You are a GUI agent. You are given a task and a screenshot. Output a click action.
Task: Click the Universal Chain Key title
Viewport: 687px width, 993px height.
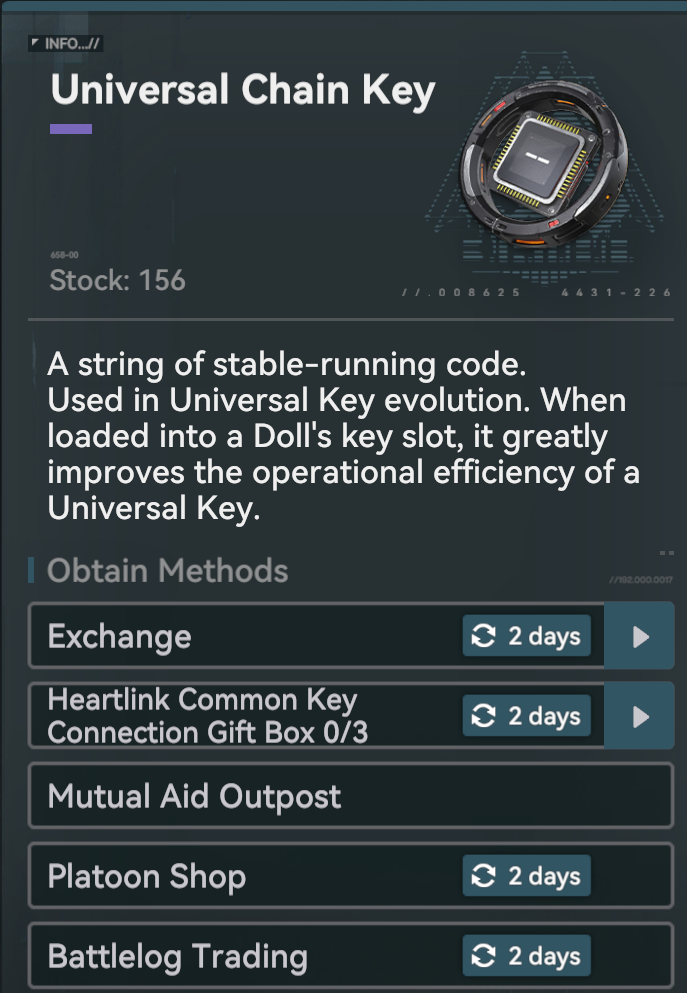[x=243, y=90]
